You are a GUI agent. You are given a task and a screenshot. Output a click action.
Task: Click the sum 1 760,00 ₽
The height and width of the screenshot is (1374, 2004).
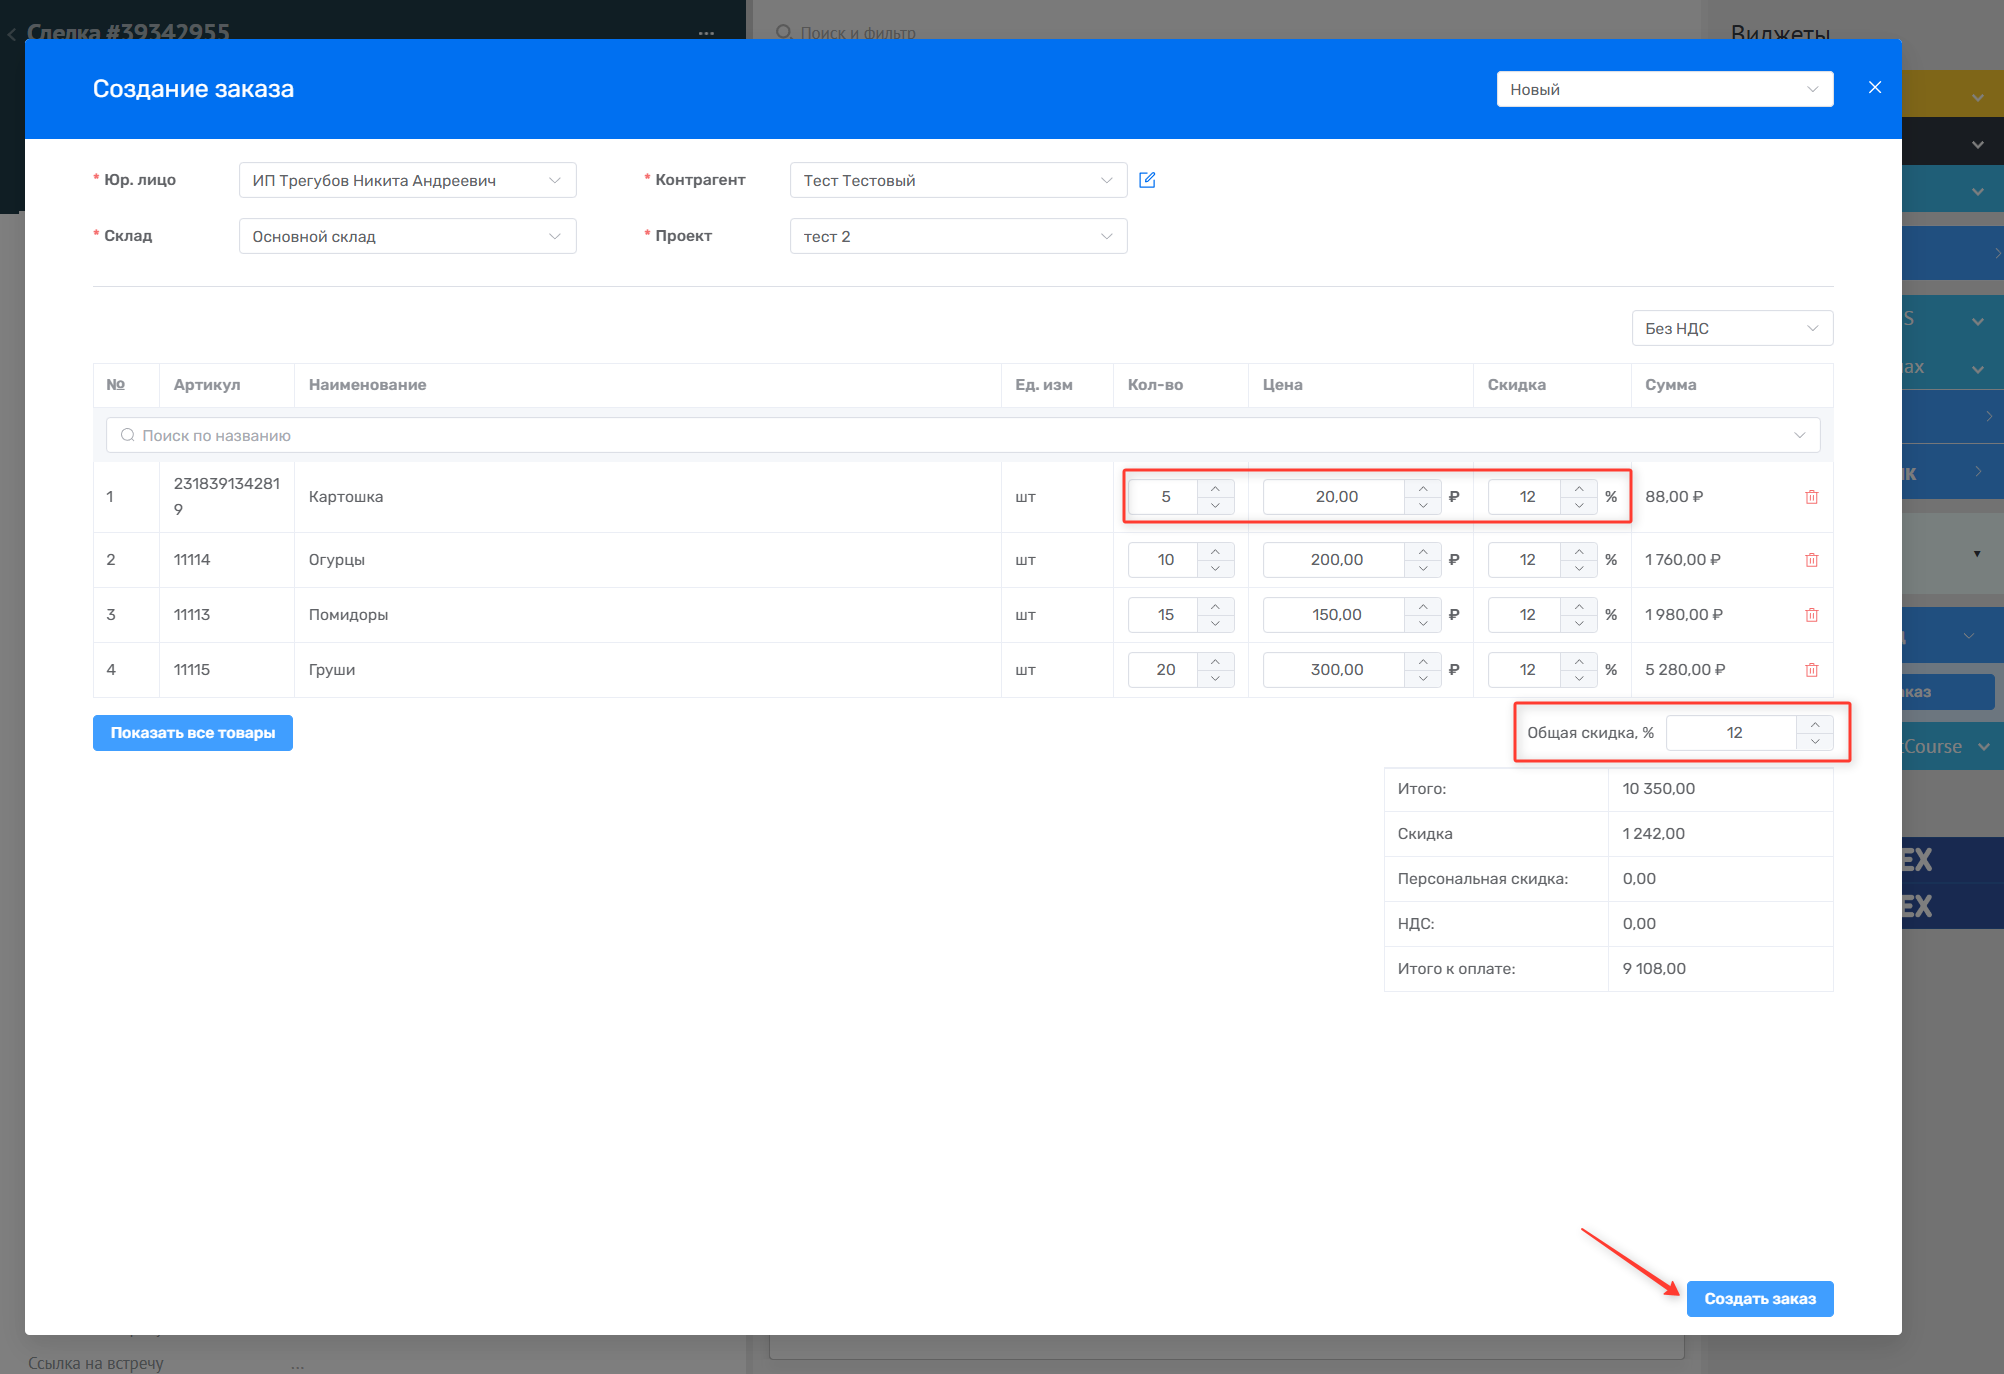tap(1683, 560)
